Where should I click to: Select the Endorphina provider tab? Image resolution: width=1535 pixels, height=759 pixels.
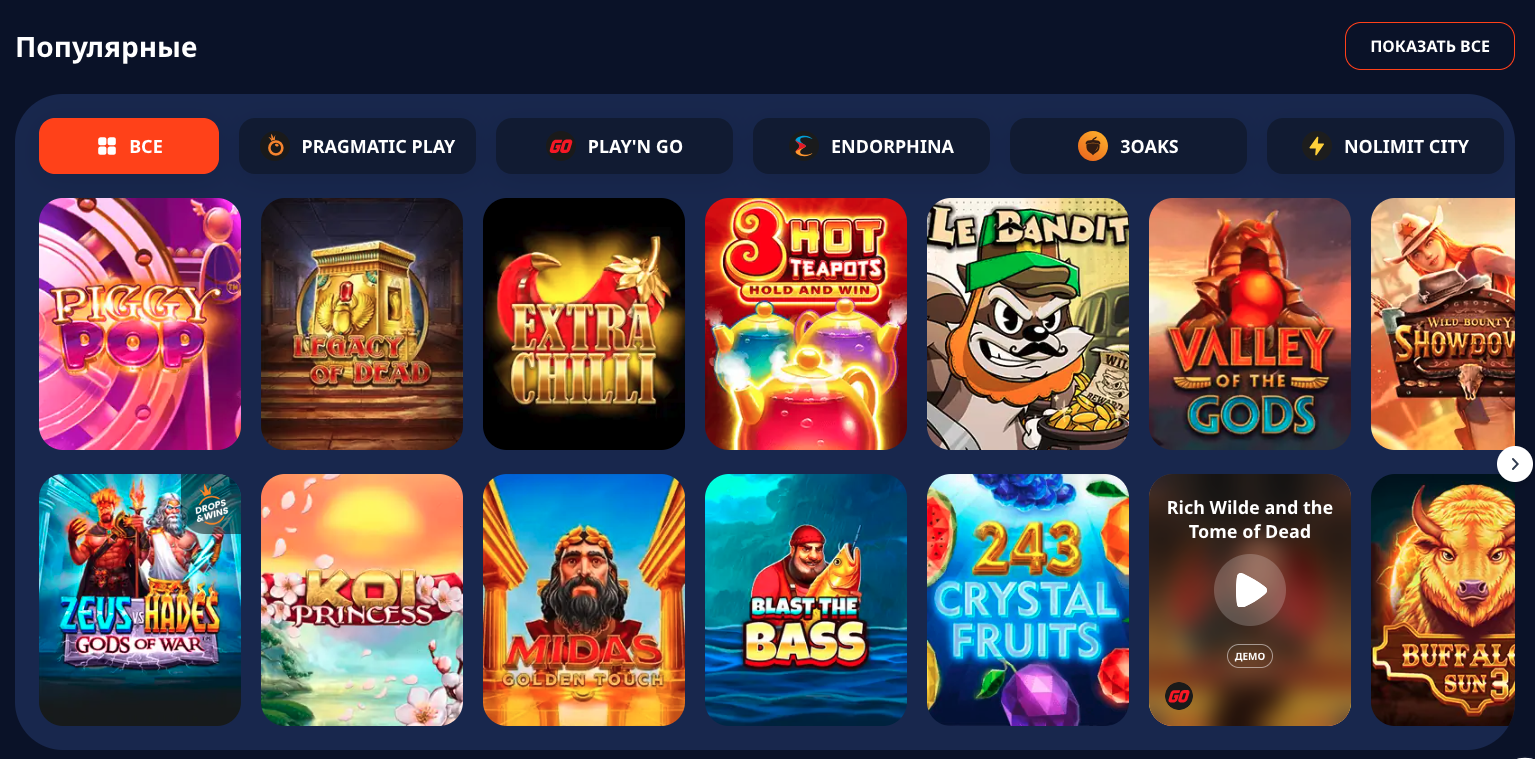[x=871, y=146]
